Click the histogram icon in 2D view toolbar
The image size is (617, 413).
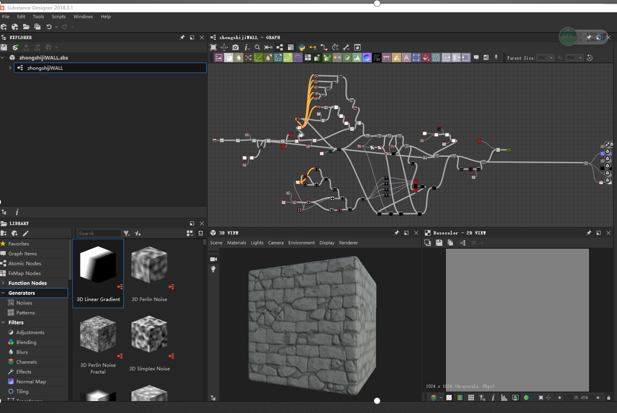[504, 398]
